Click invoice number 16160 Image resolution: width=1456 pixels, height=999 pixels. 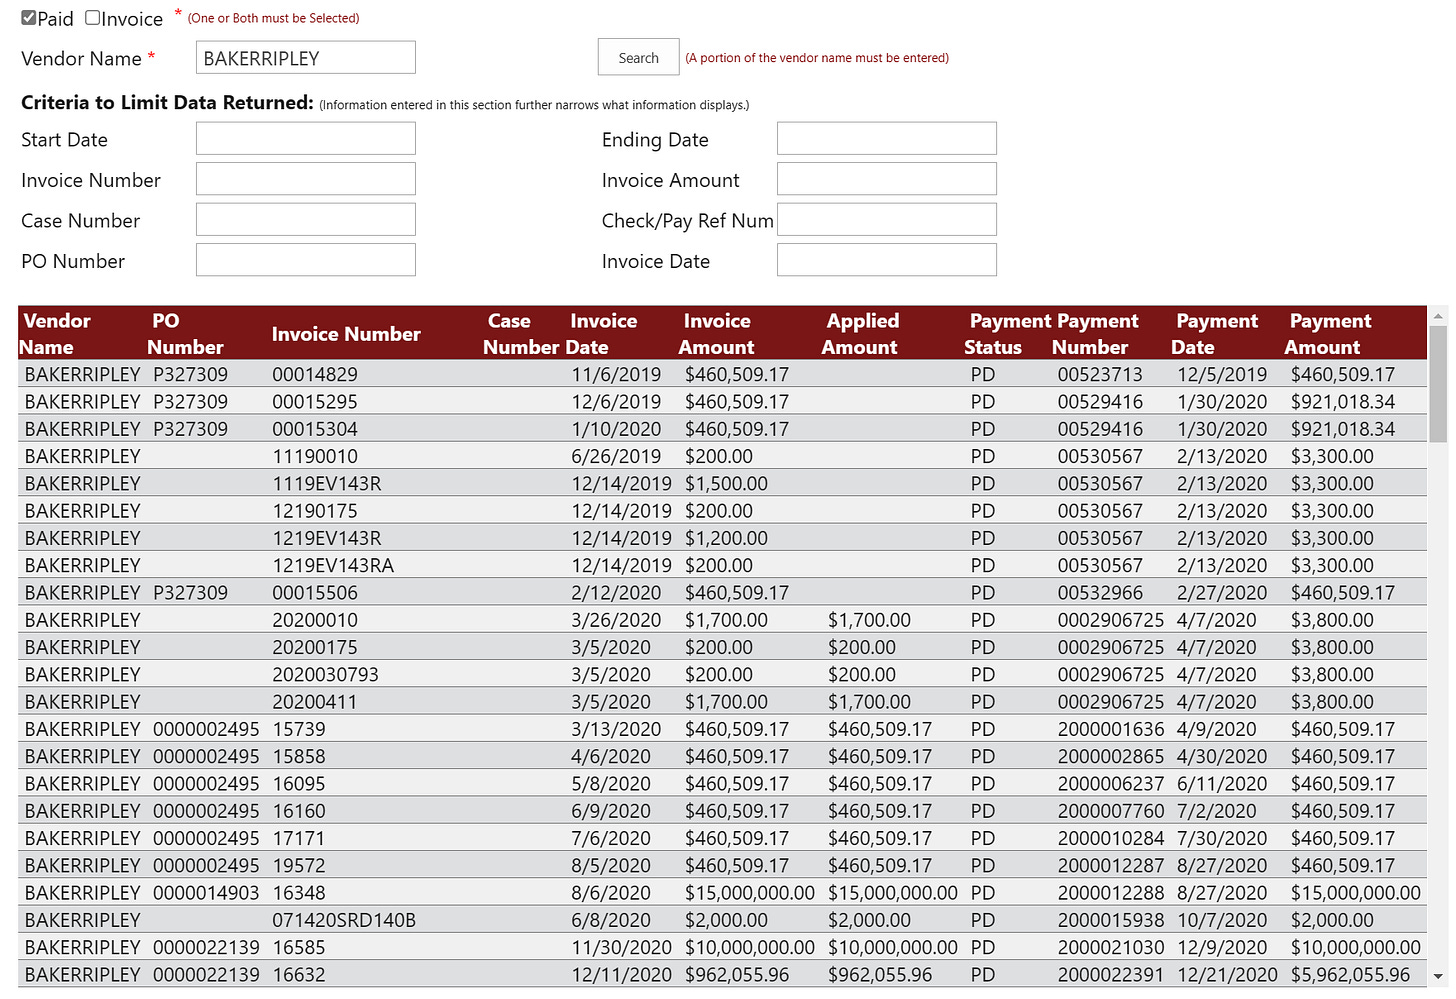pos(299,811)
